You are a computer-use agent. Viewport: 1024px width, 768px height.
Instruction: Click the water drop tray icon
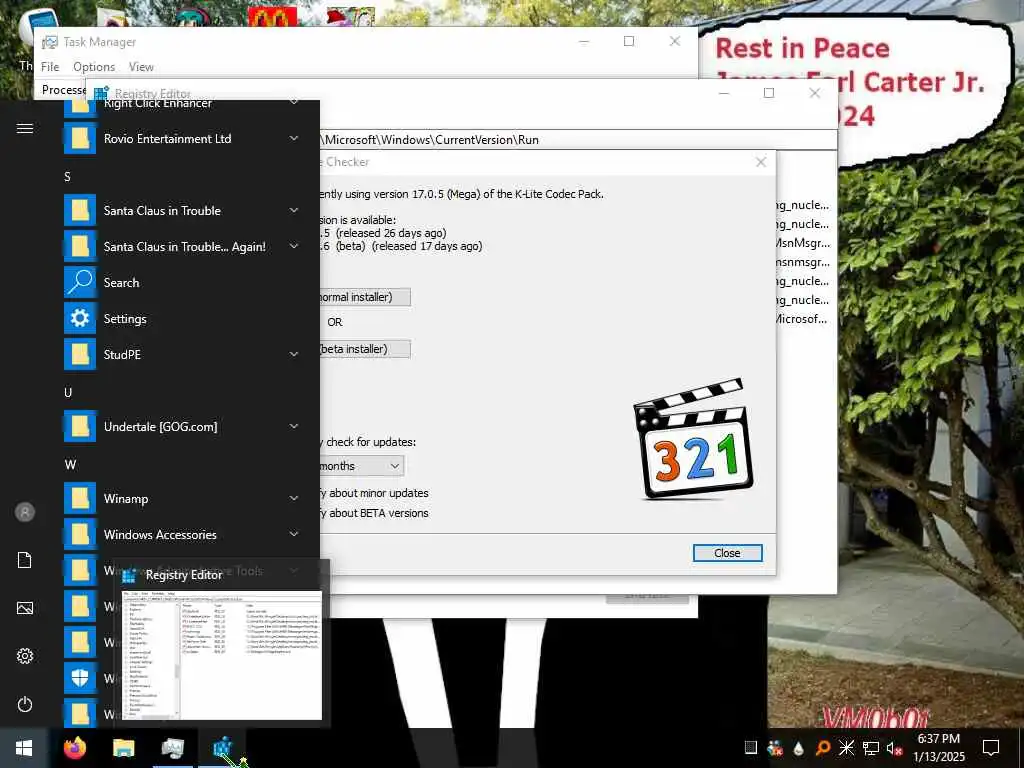click(799, 748)
